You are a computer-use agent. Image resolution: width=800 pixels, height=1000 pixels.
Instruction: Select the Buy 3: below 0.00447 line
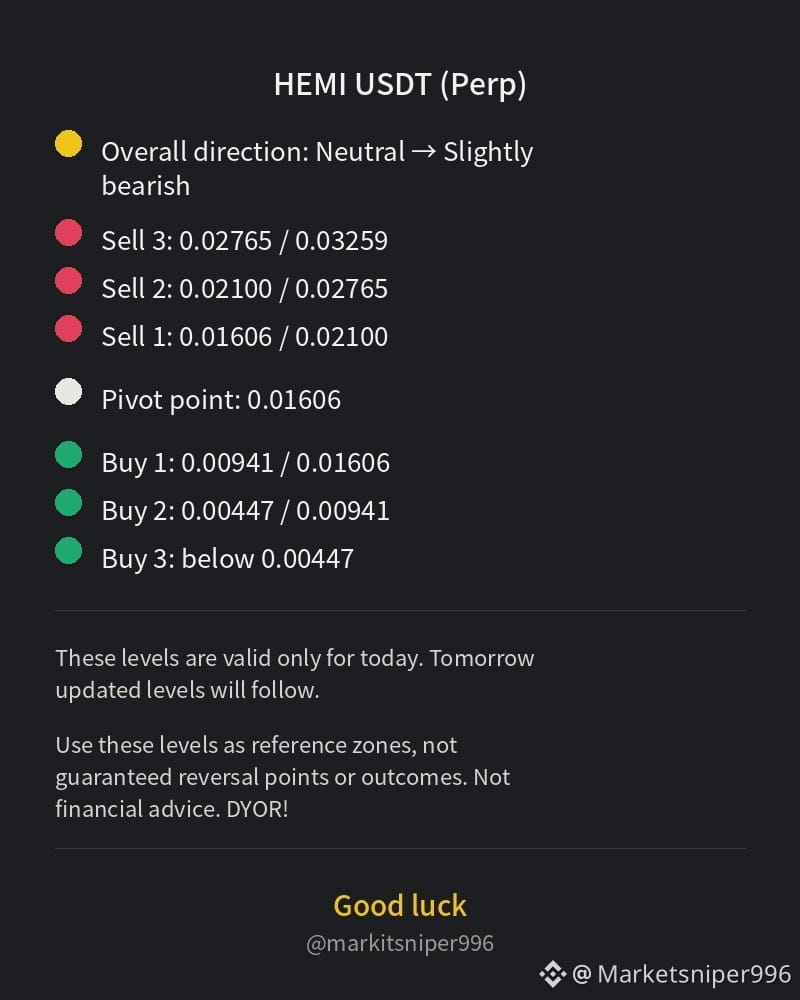(227, 559)
